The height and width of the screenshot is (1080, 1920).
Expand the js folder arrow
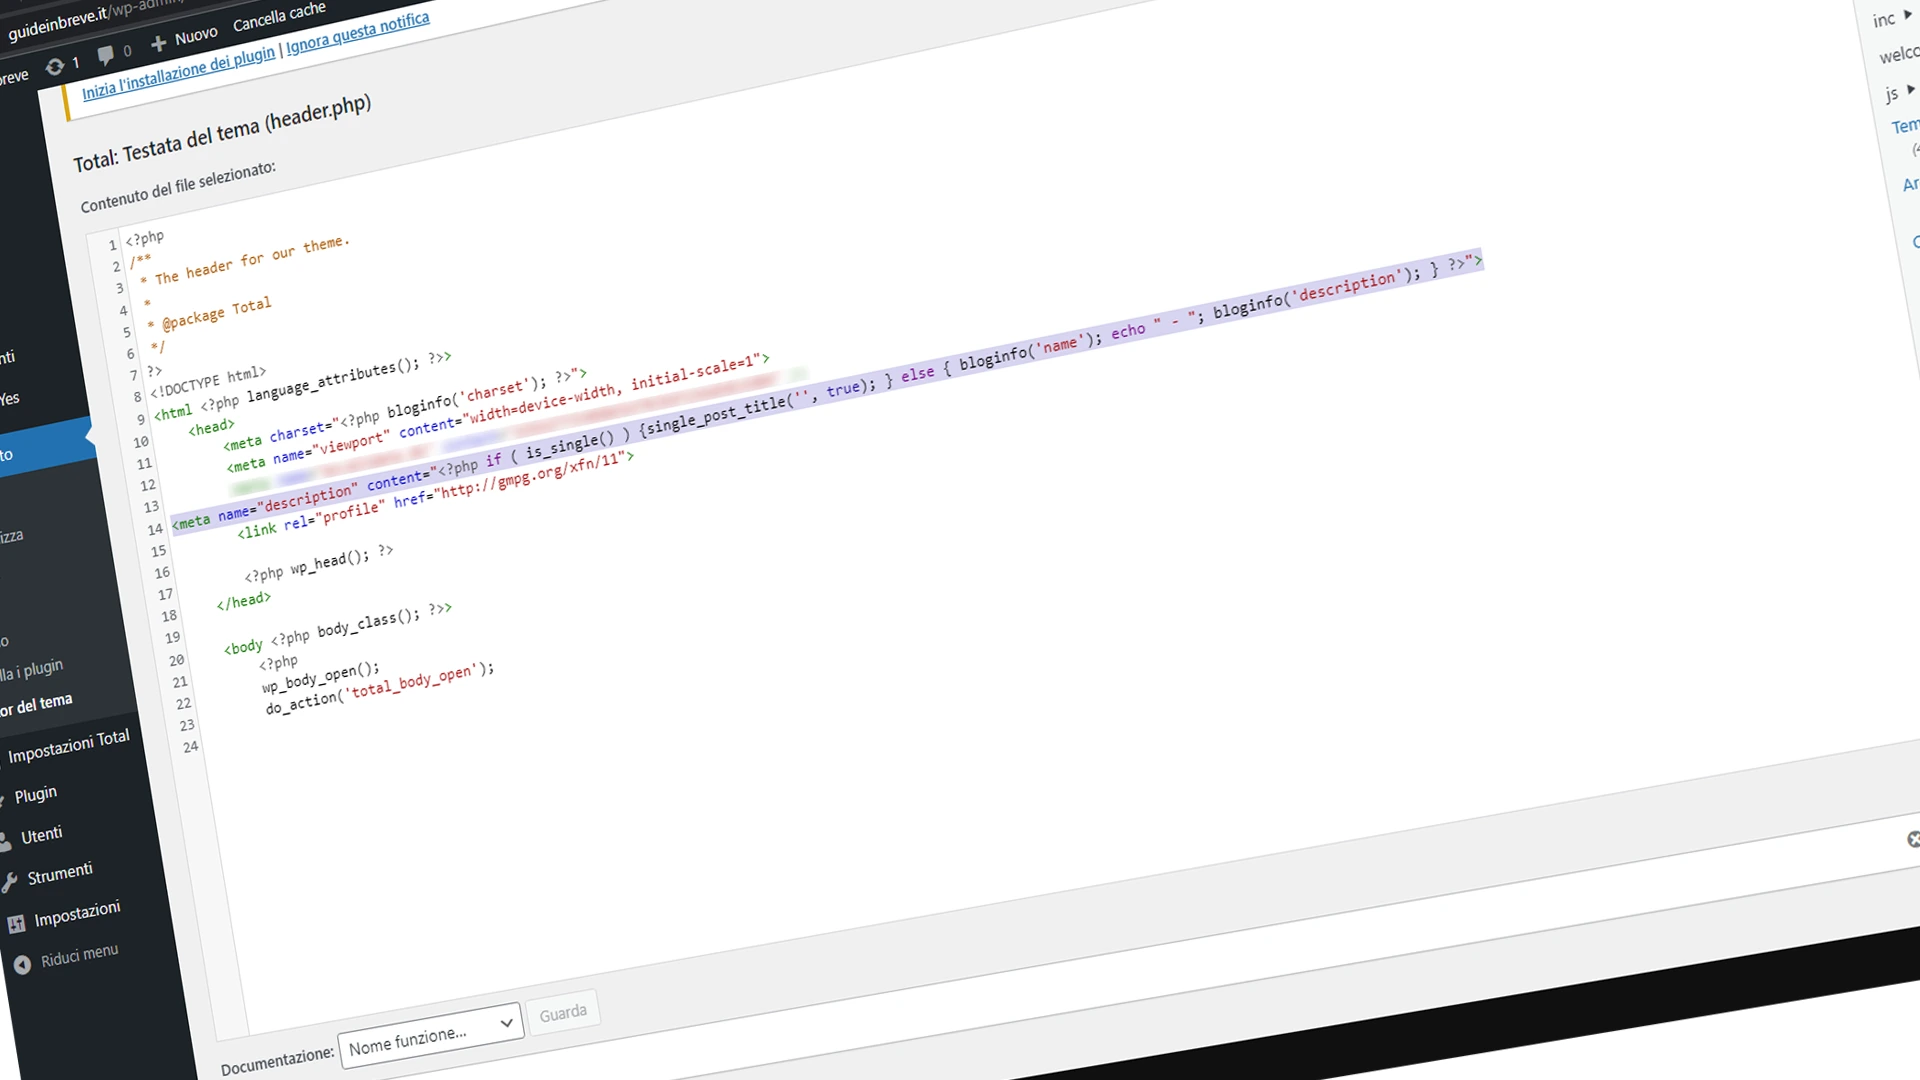(x=1910, y=89)
